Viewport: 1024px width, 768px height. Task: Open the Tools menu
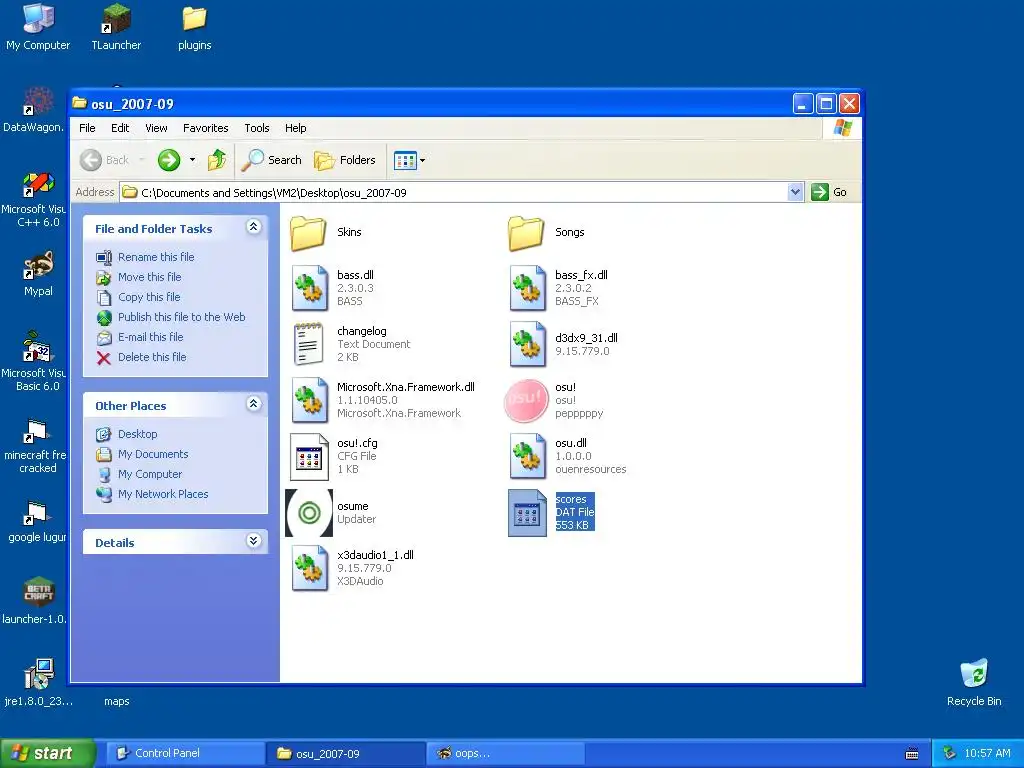click(257, 128)
